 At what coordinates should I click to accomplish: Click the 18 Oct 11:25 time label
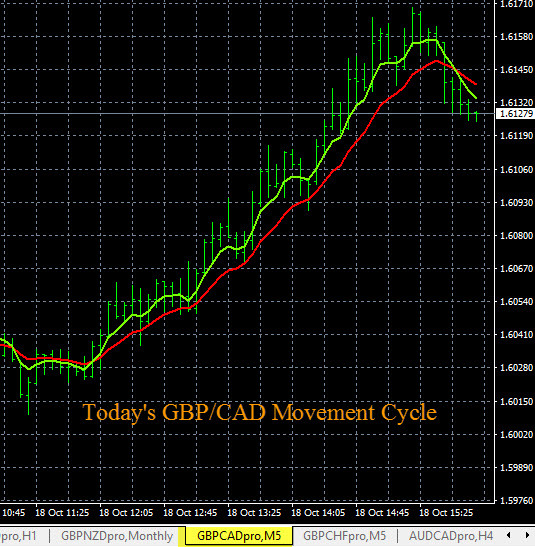62,513
